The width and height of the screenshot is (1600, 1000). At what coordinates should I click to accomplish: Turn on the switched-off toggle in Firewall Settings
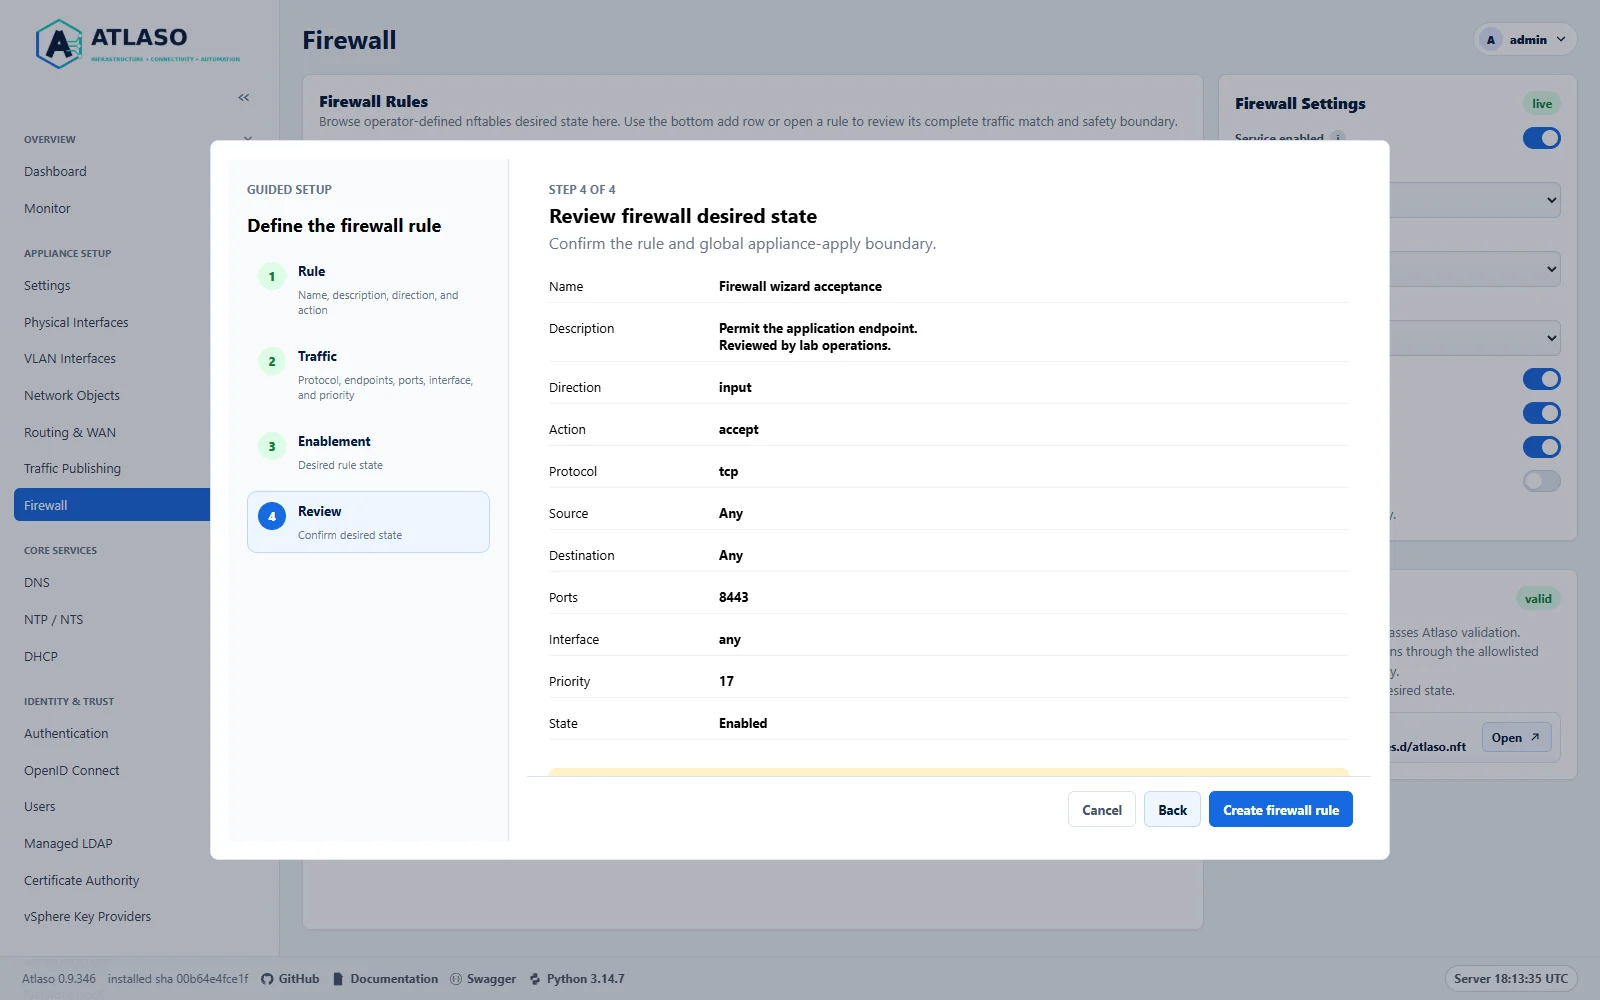(1541, 481)
